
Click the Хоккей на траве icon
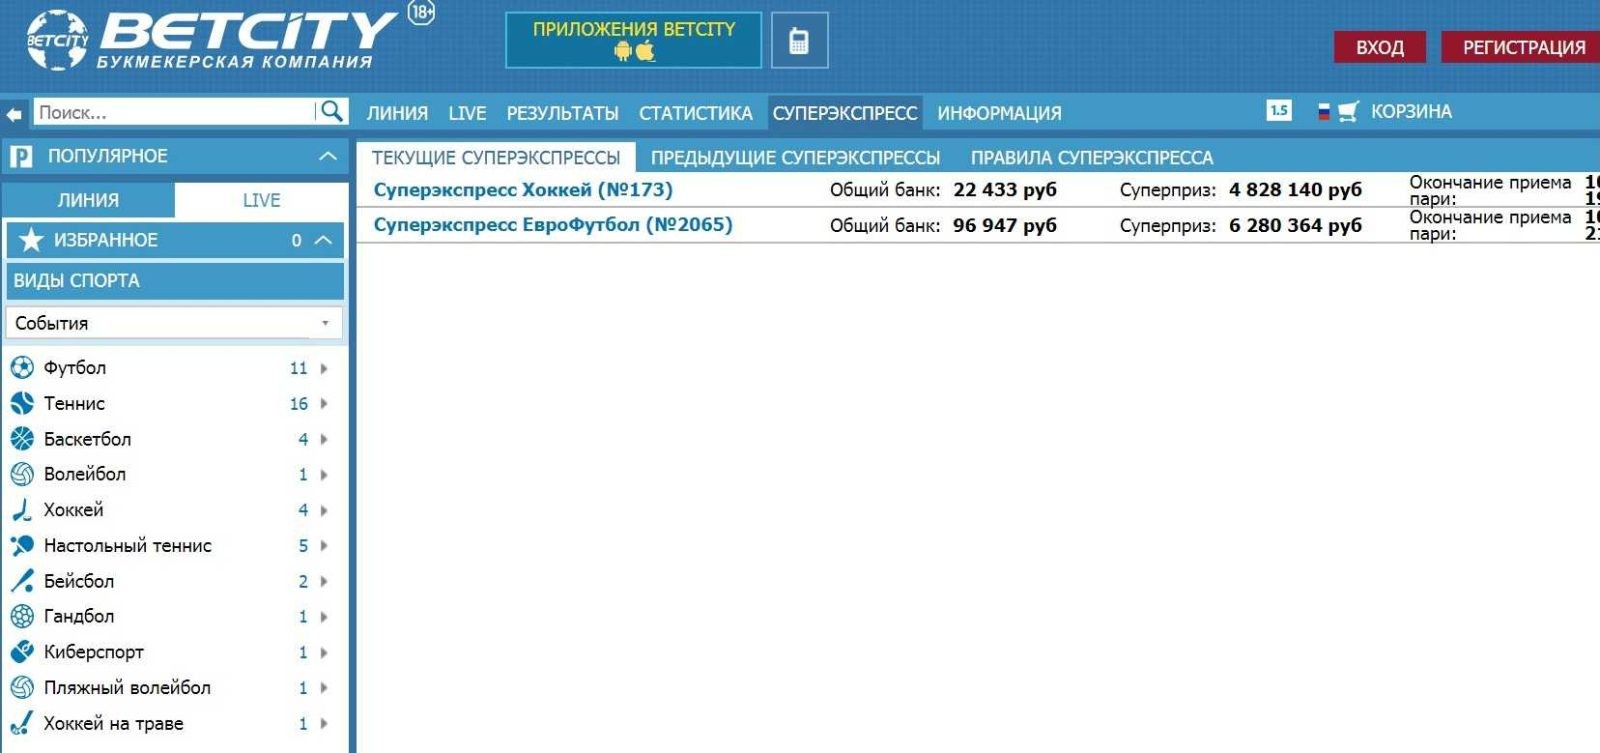[22, 723]
